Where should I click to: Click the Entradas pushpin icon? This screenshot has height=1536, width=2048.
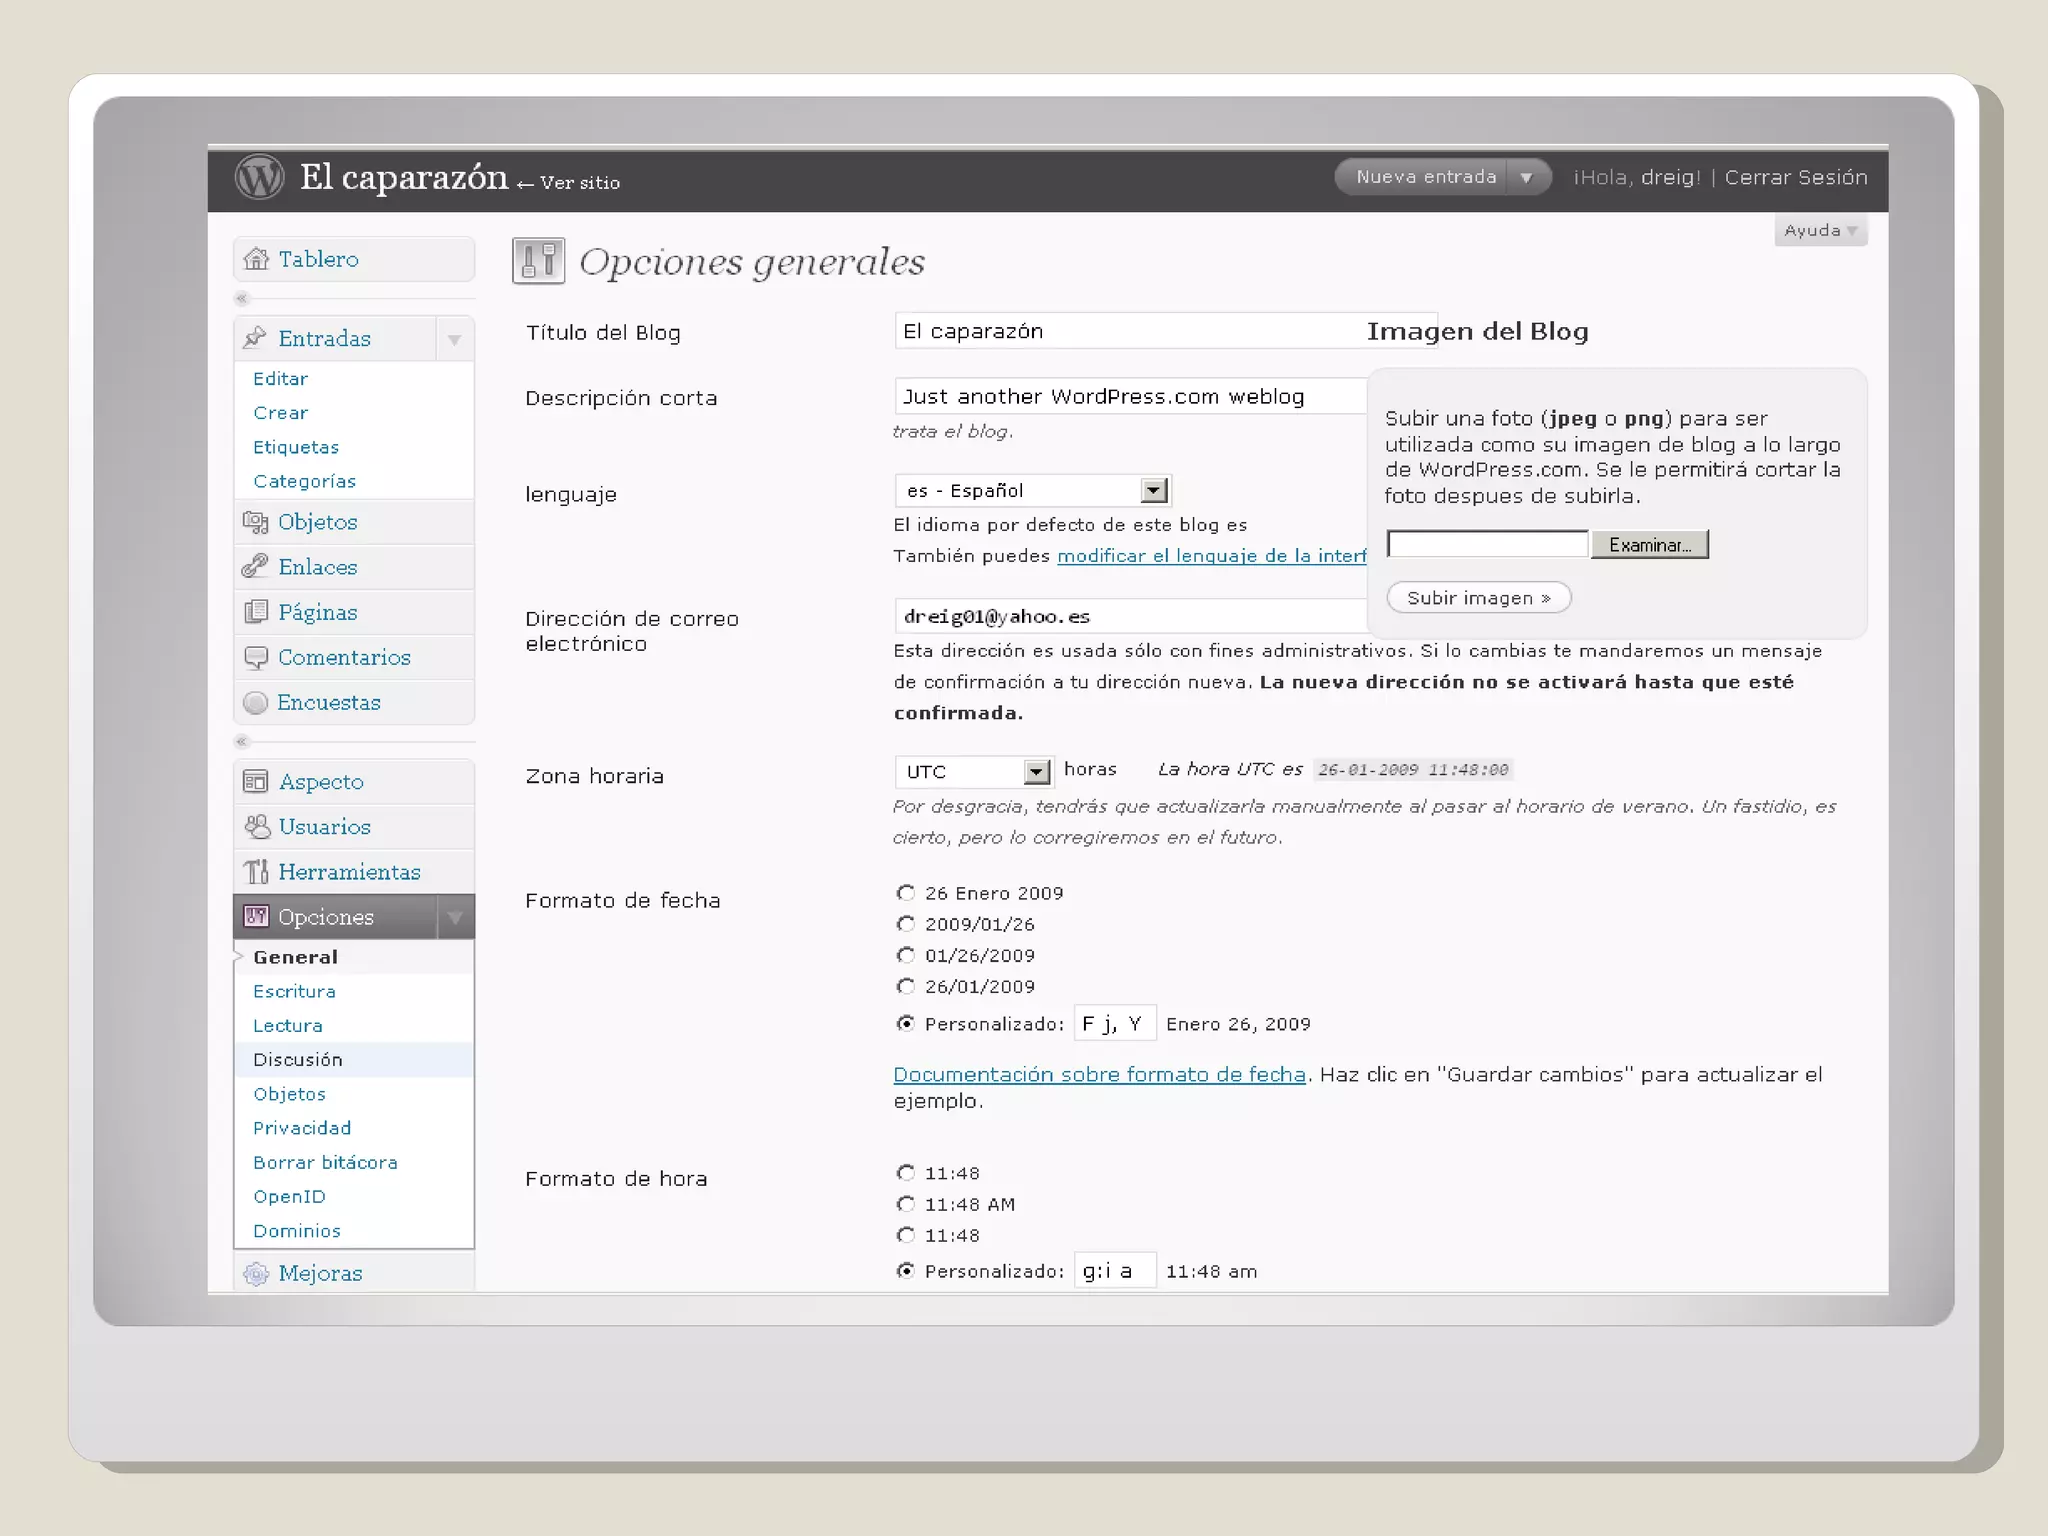click(x=255, y=338)
